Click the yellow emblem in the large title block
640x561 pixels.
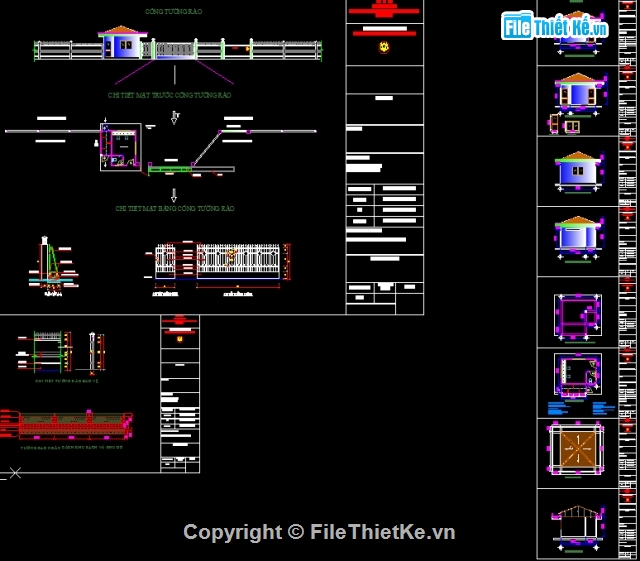pyautogui.click(x=384, y=47)
